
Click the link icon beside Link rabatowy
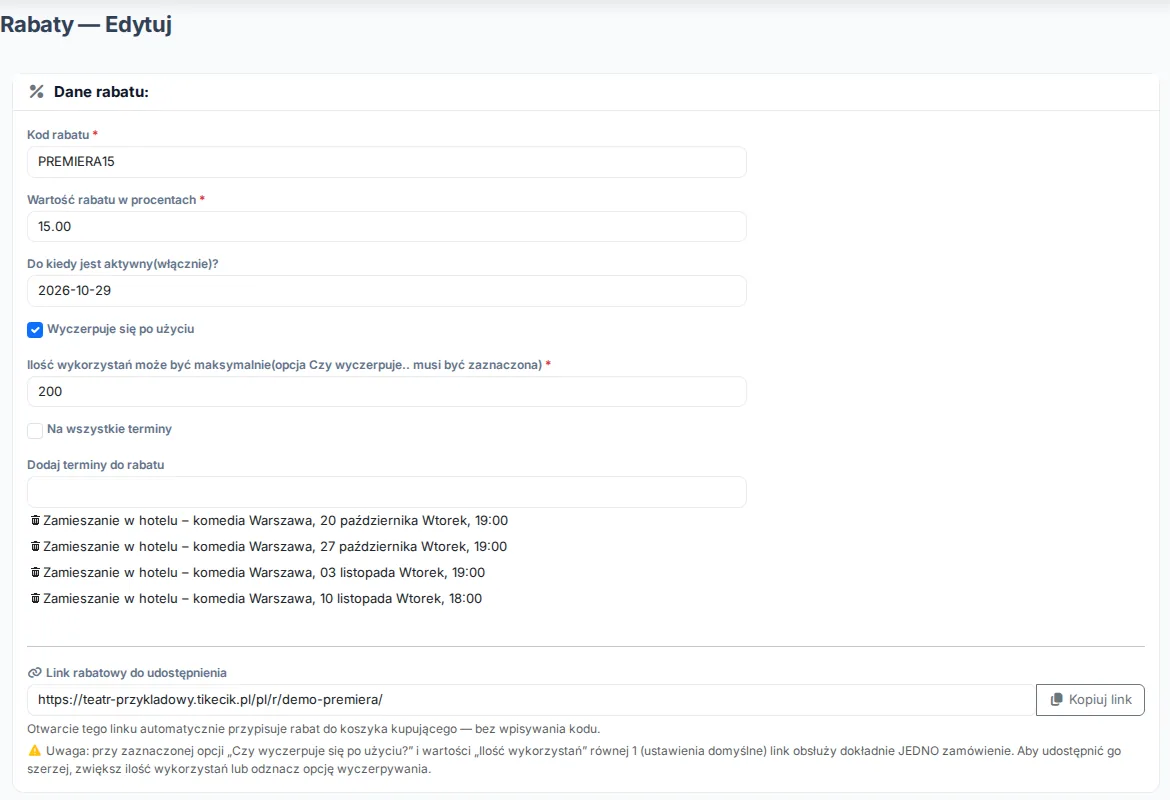coord(34,673)
